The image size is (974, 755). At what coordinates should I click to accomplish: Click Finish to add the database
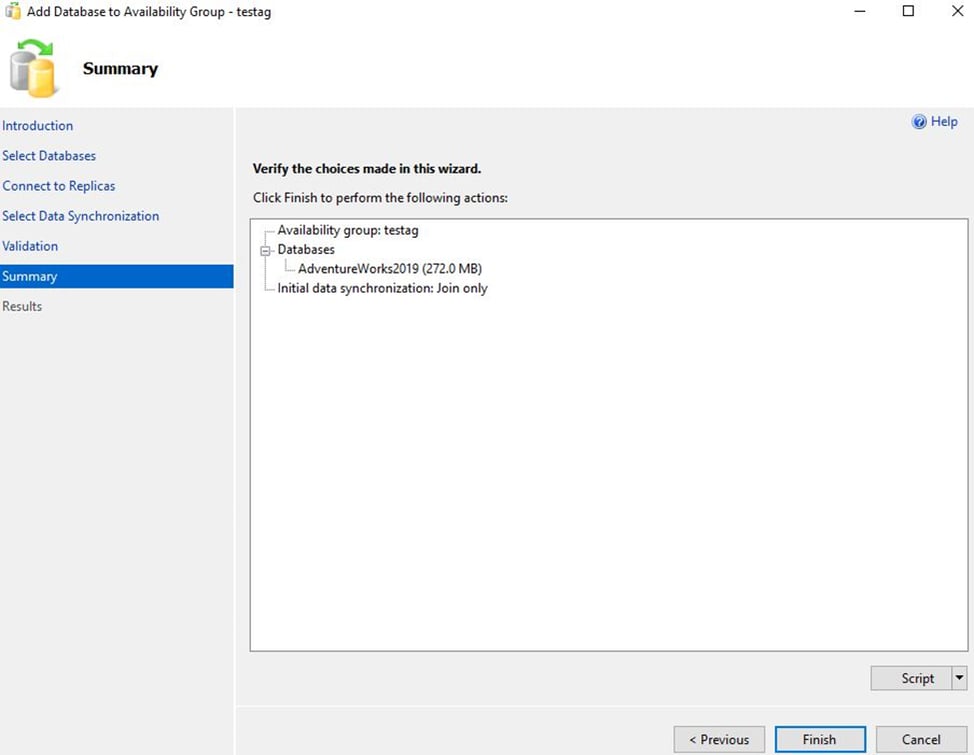point(819,739)
